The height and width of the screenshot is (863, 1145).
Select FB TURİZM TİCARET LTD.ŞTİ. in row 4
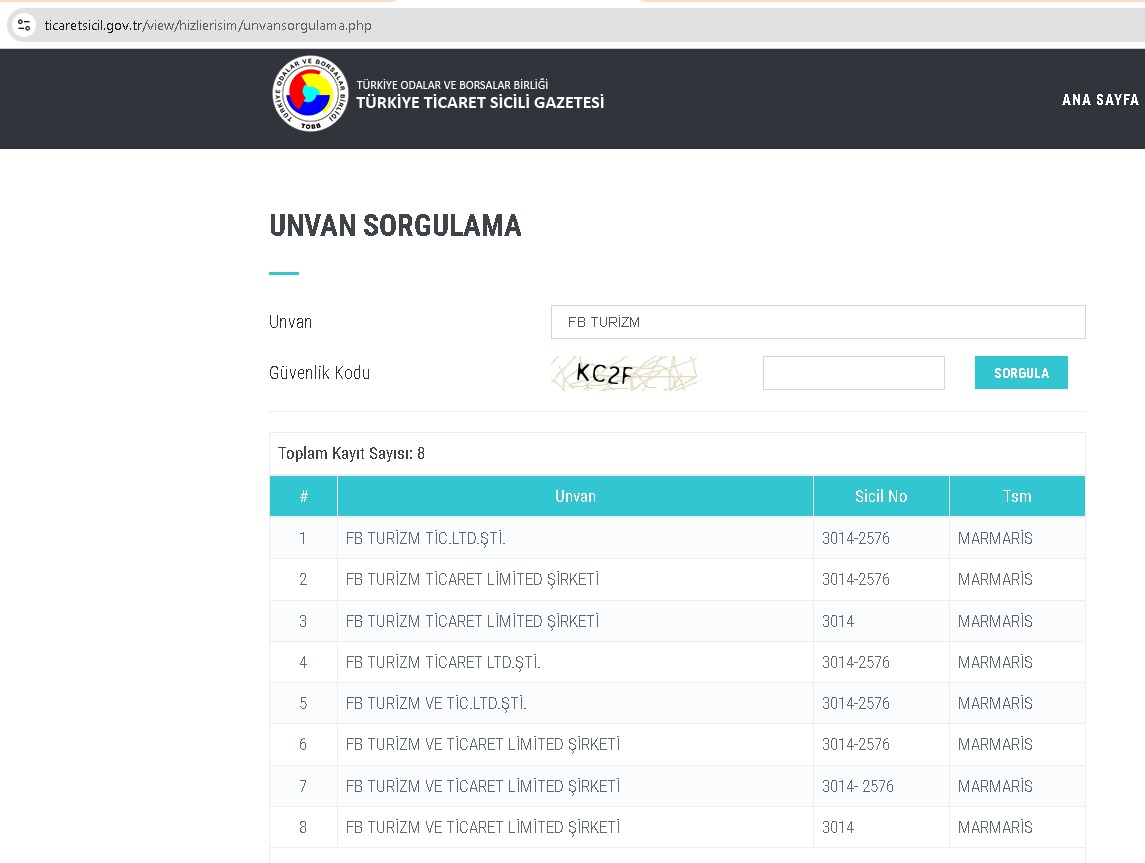tap(443, 662)
